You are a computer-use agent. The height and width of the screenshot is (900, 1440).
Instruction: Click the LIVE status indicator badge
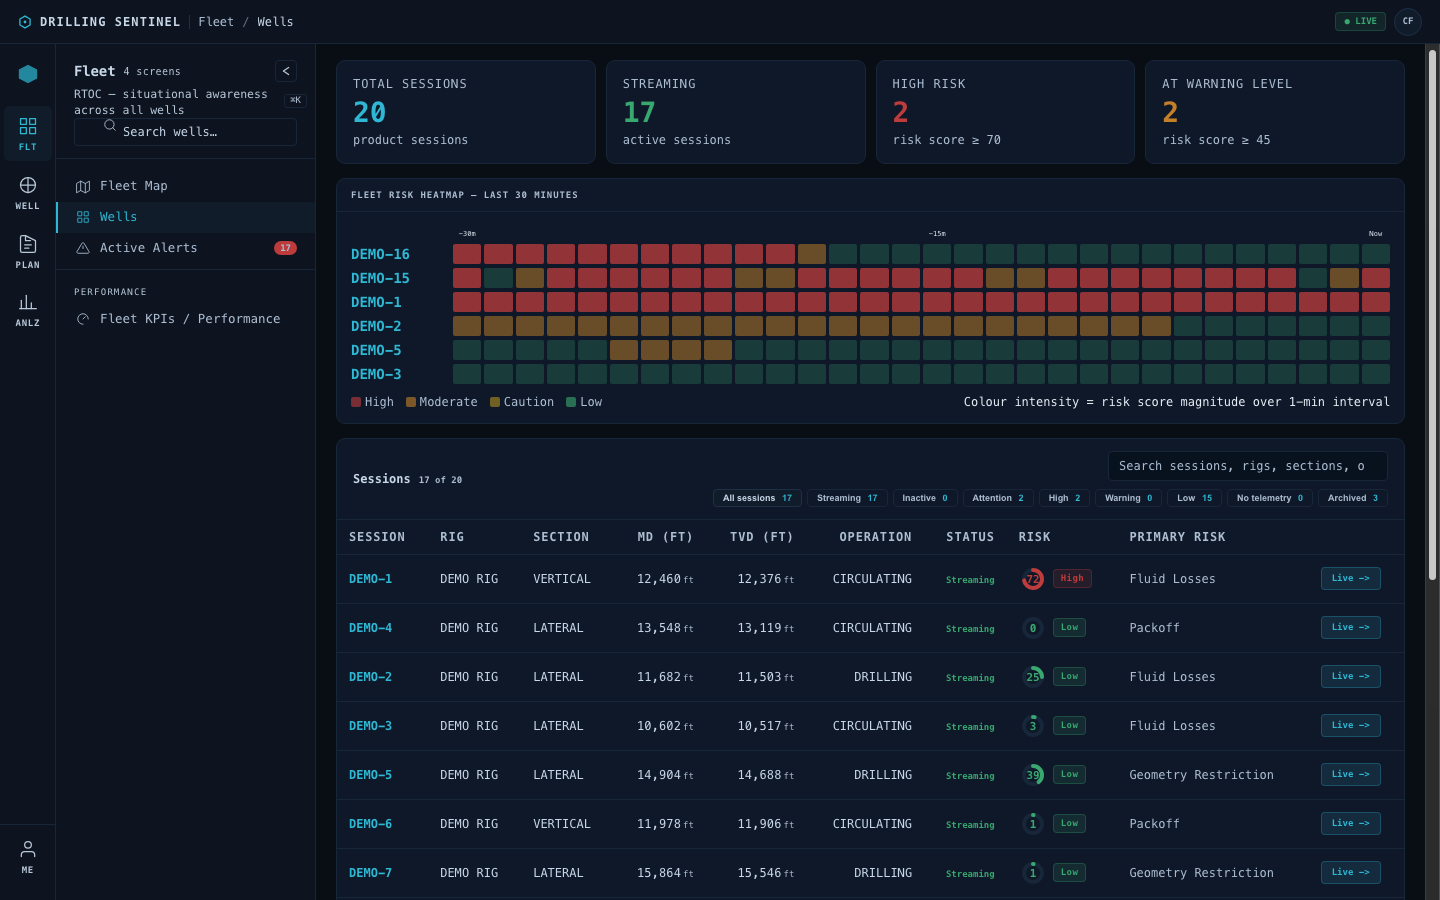pos(1360,21)
